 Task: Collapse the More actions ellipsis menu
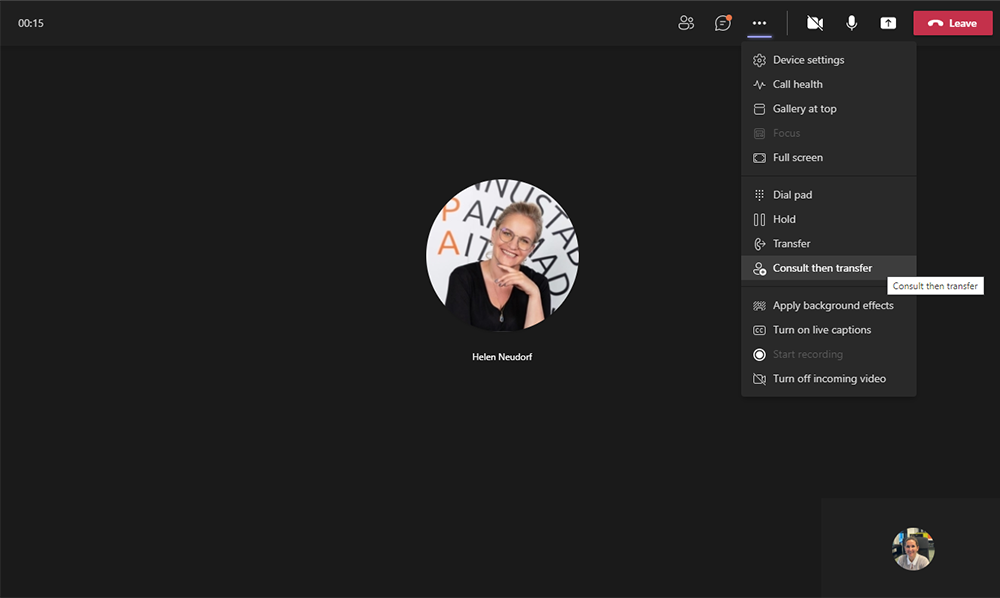(x=760, y=23)
